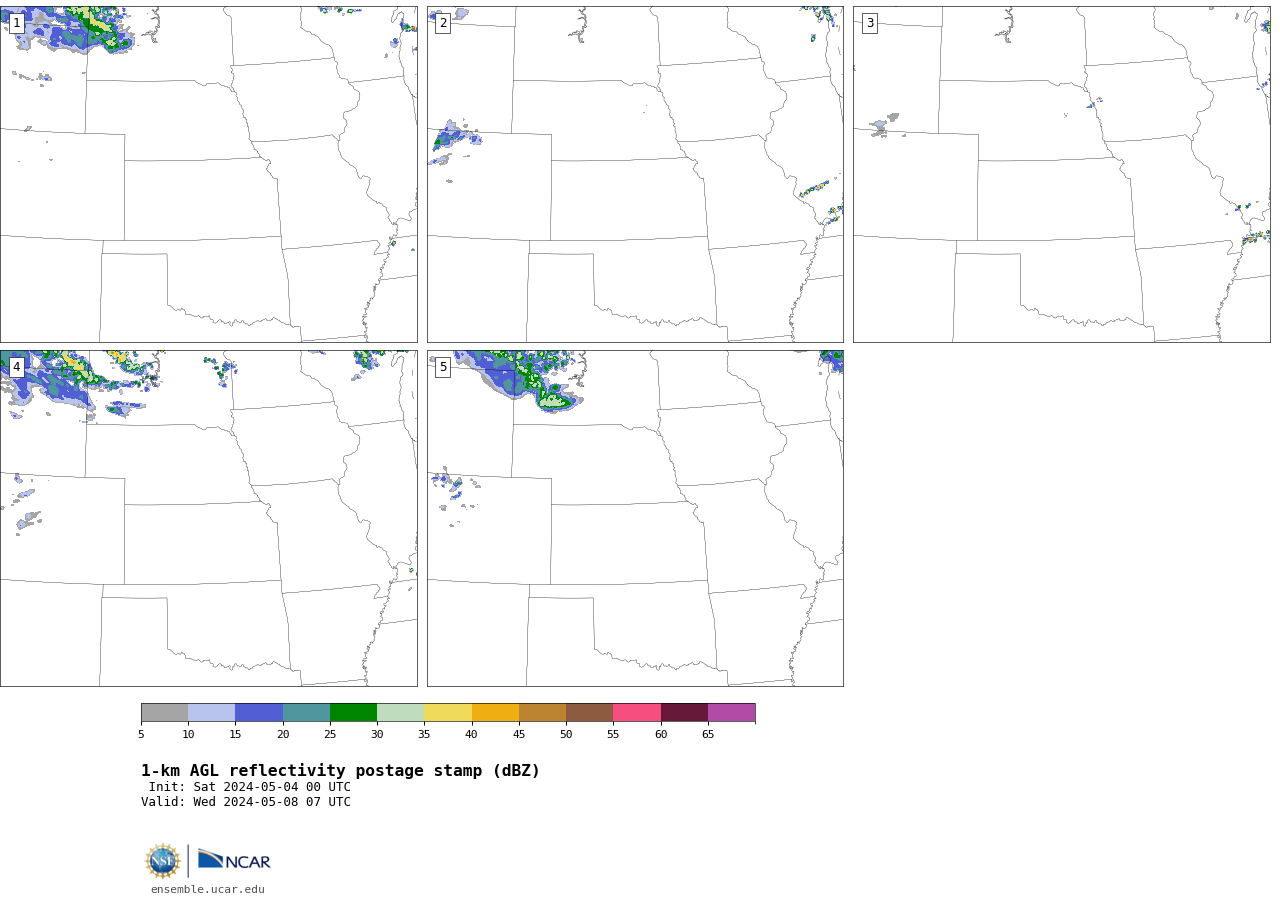Open ensemble member 2 reflectivity panel
The height and width of the screenshot is (901, 1280).
(x=635, y=175)
